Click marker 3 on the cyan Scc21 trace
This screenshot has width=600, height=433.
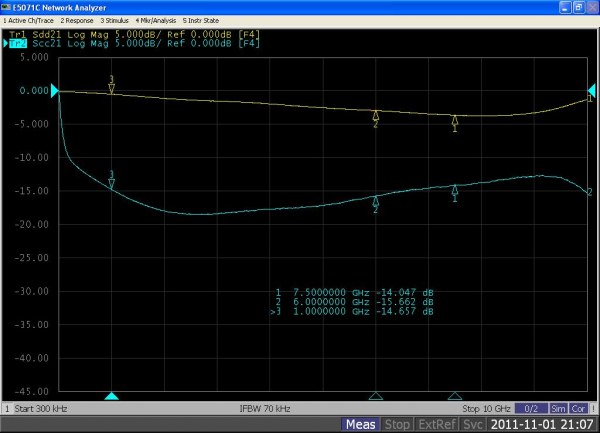pos(111,180)
